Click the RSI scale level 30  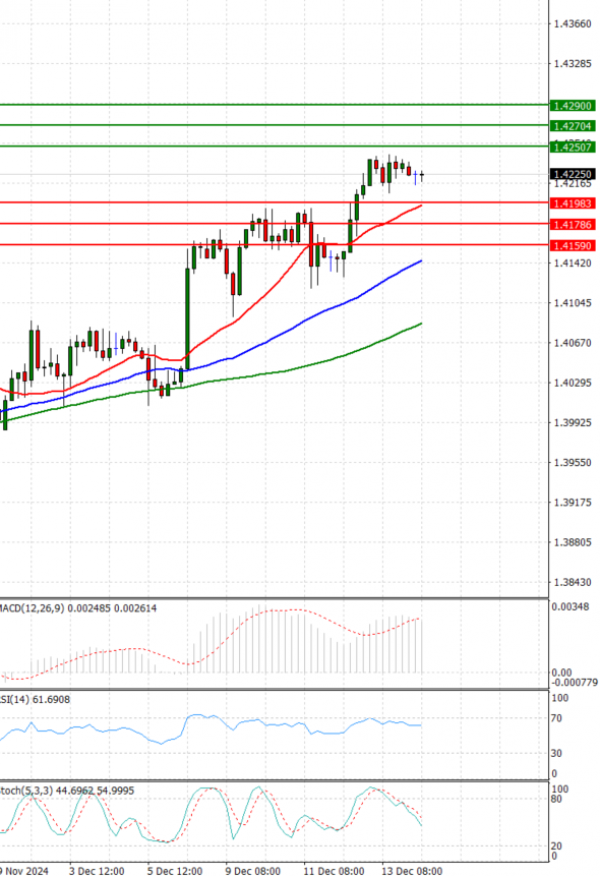[556, 754]
